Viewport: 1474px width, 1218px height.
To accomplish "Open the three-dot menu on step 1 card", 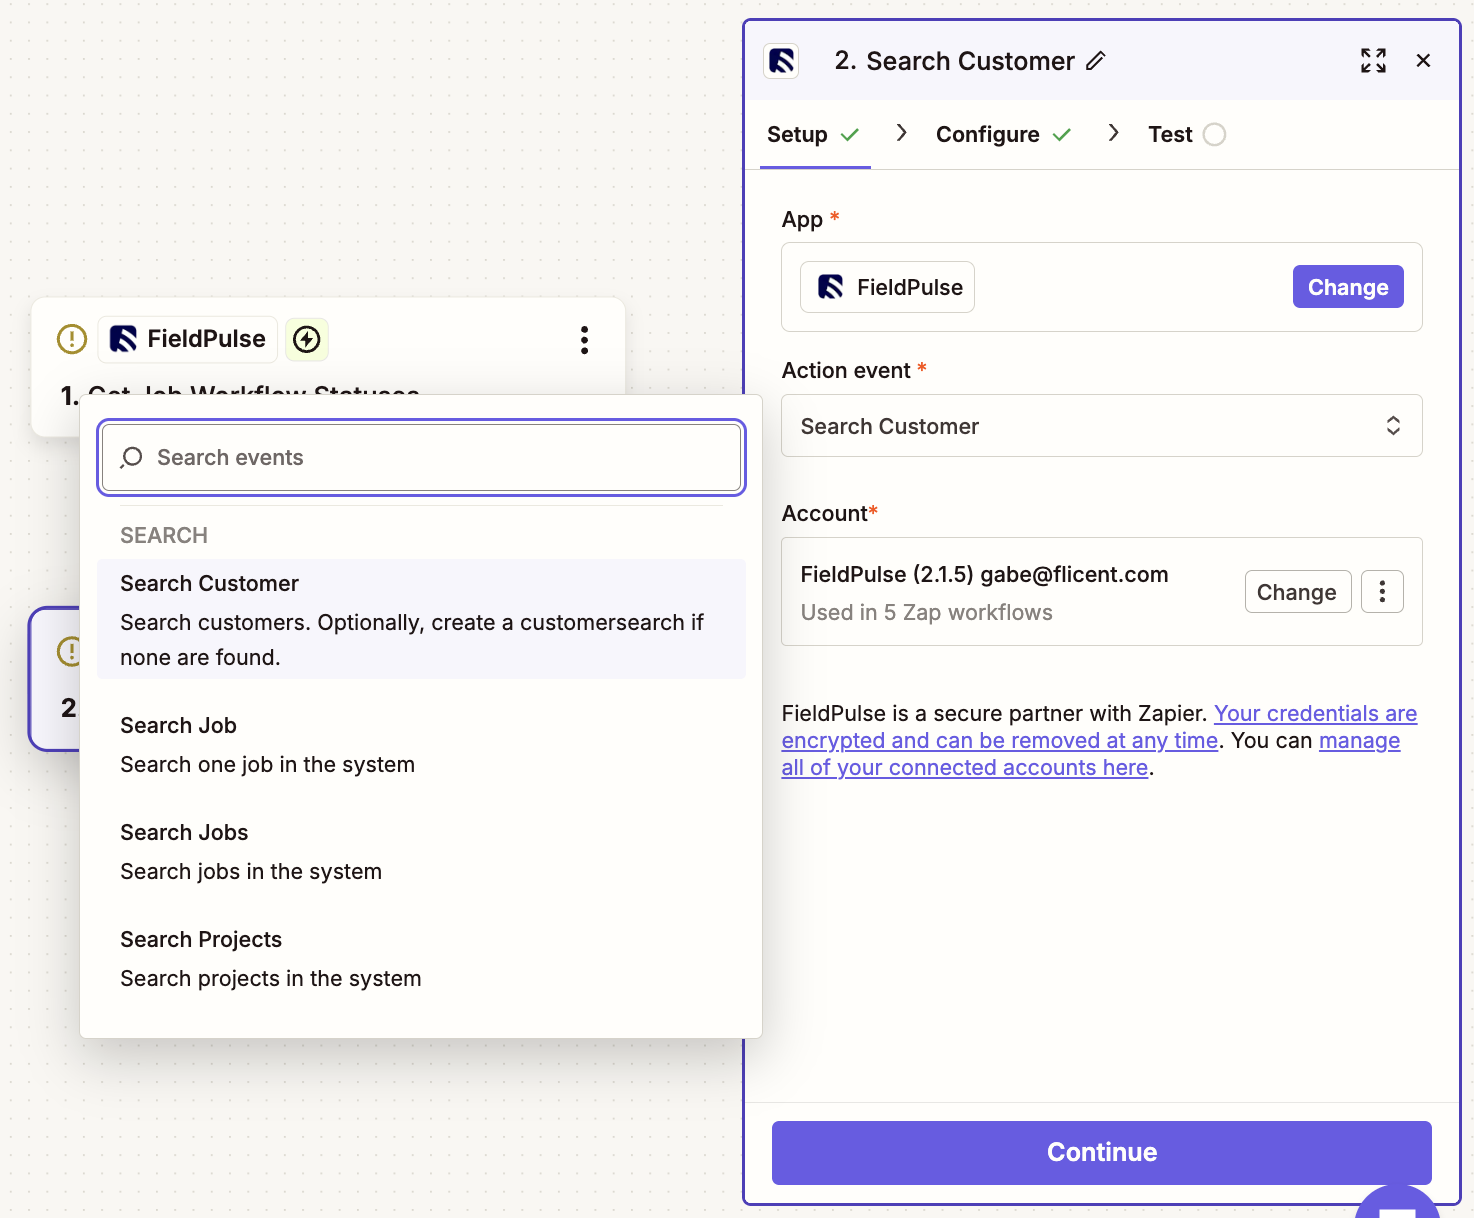I will point(584,340).
